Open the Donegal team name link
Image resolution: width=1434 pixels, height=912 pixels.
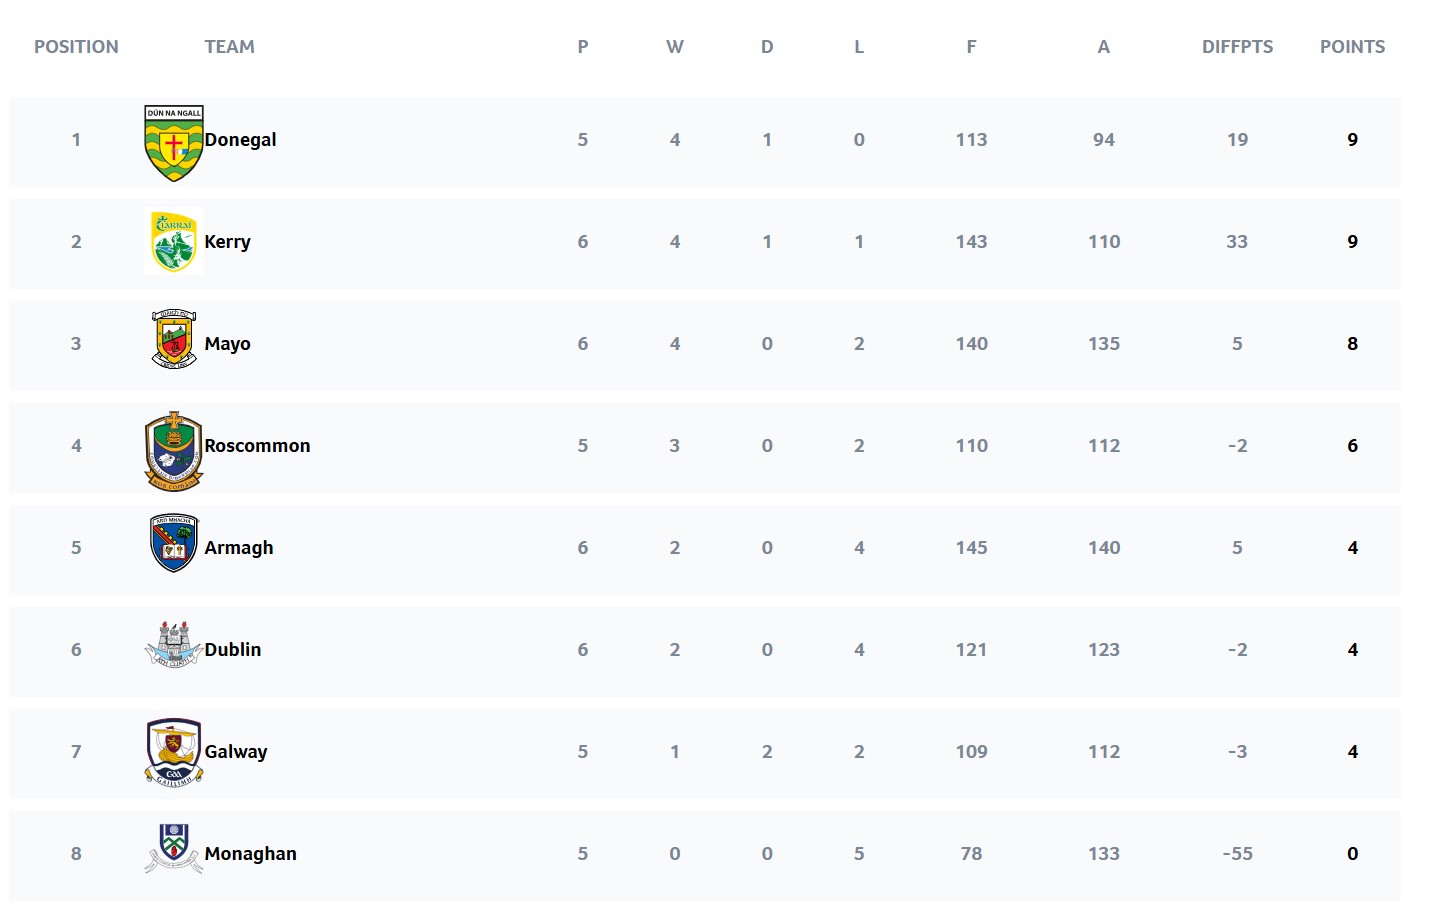coord(240,140)
